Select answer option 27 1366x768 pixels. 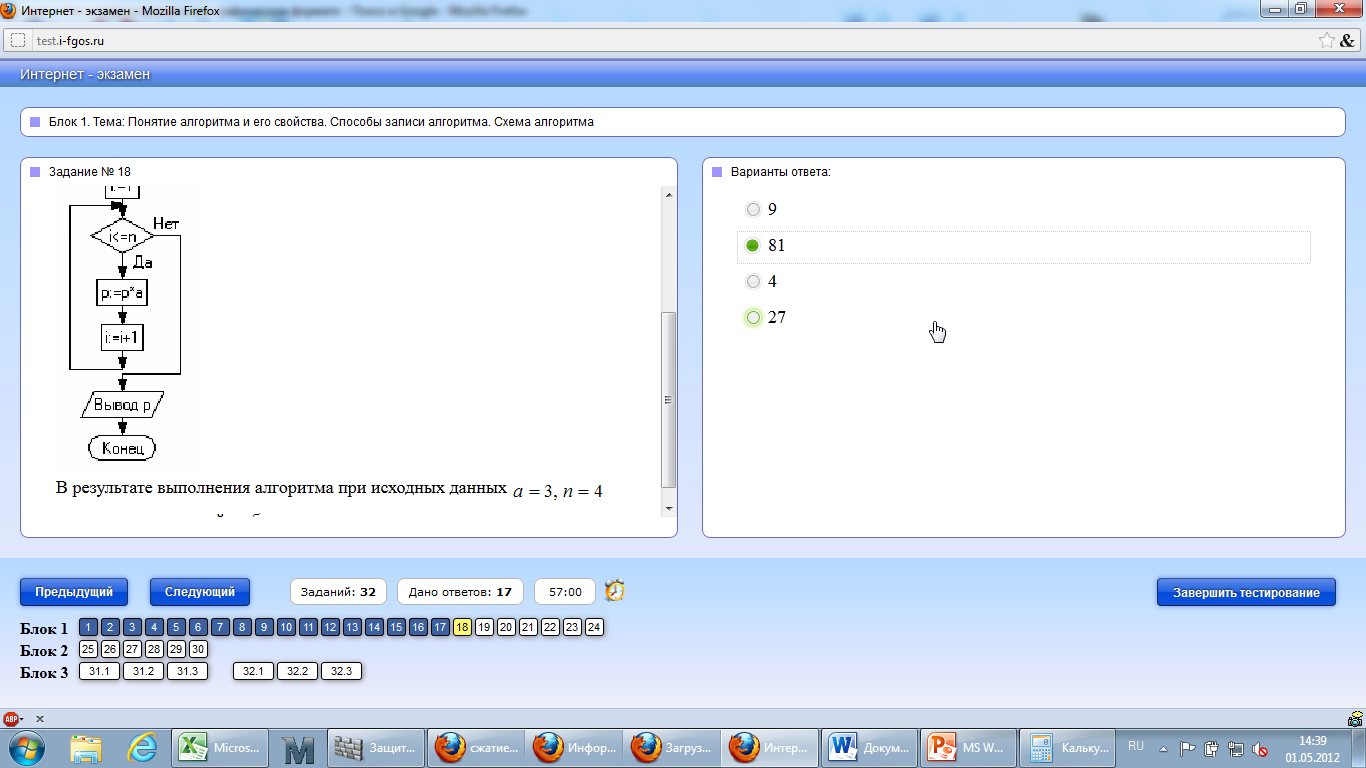[753, 317]
